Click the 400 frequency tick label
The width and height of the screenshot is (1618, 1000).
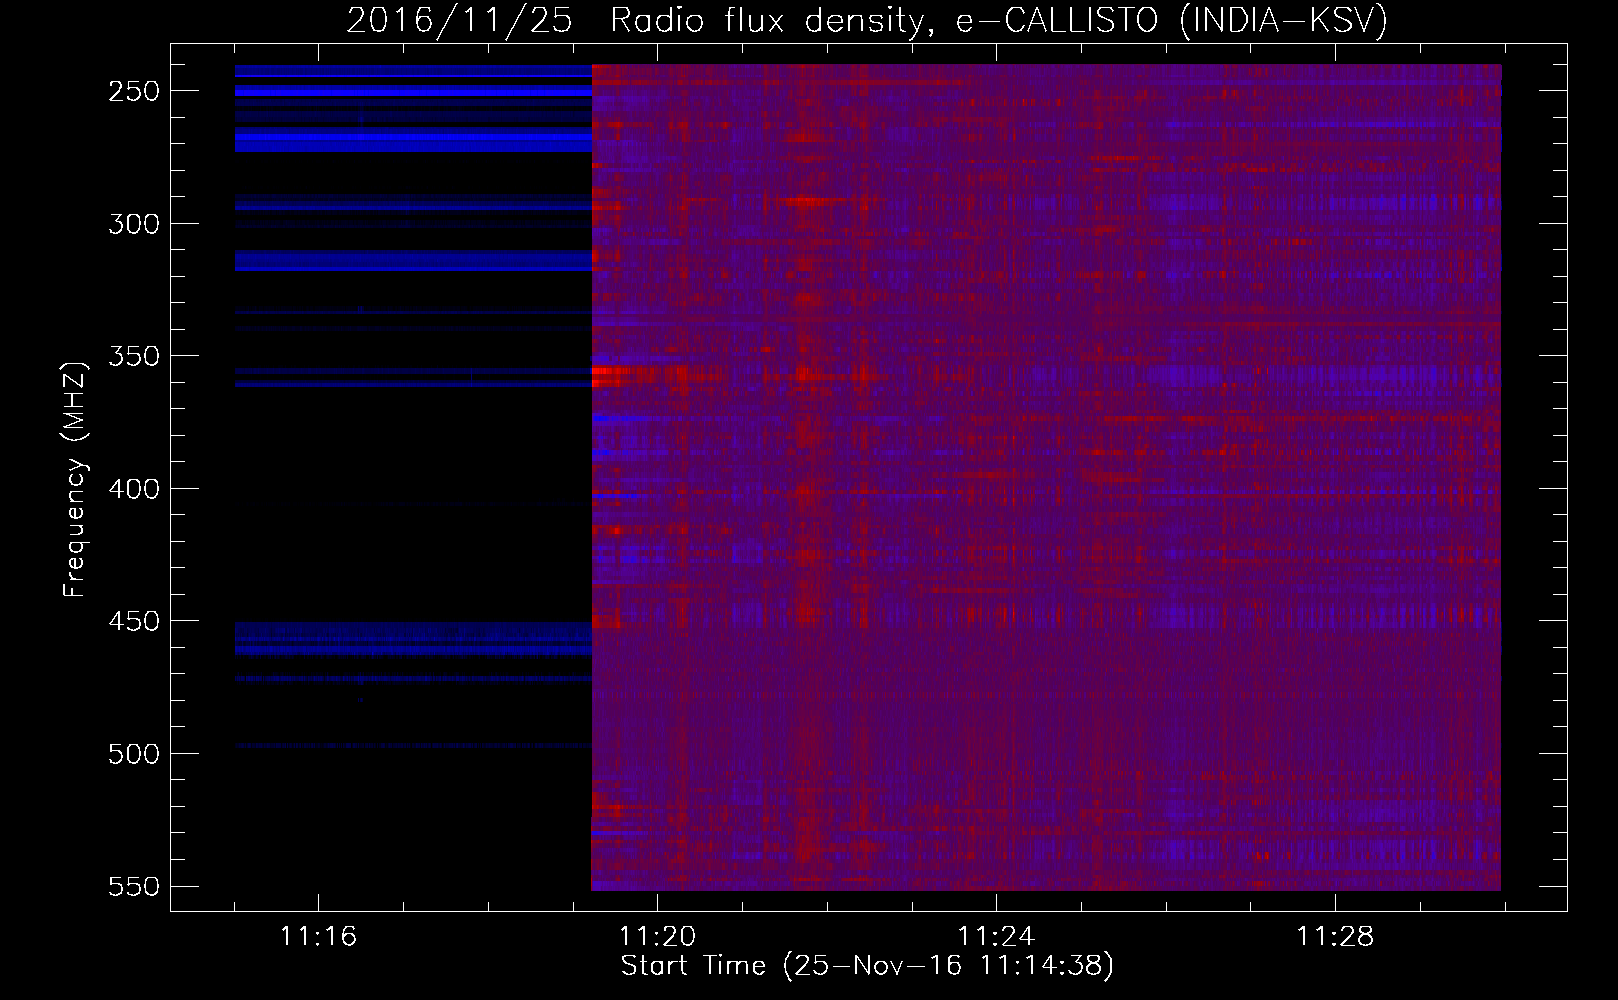click(x=133, y=489)
